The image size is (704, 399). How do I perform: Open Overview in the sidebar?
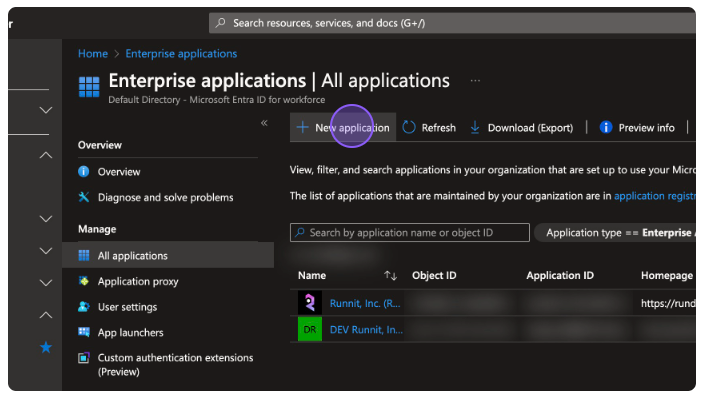[x=119, y=172]
